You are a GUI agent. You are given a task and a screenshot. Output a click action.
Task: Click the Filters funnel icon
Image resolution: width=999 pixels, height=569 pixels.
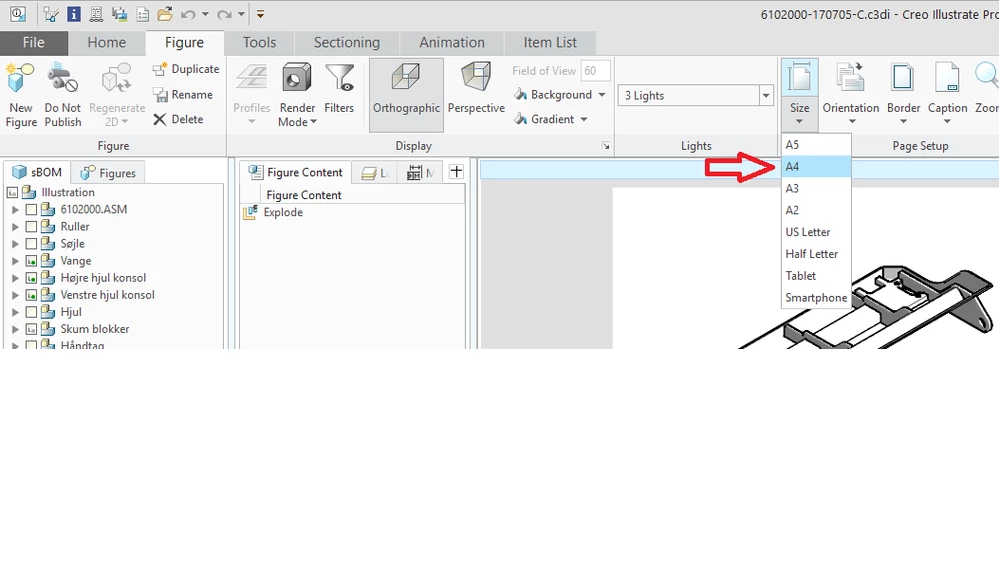[x=339, y=79]
